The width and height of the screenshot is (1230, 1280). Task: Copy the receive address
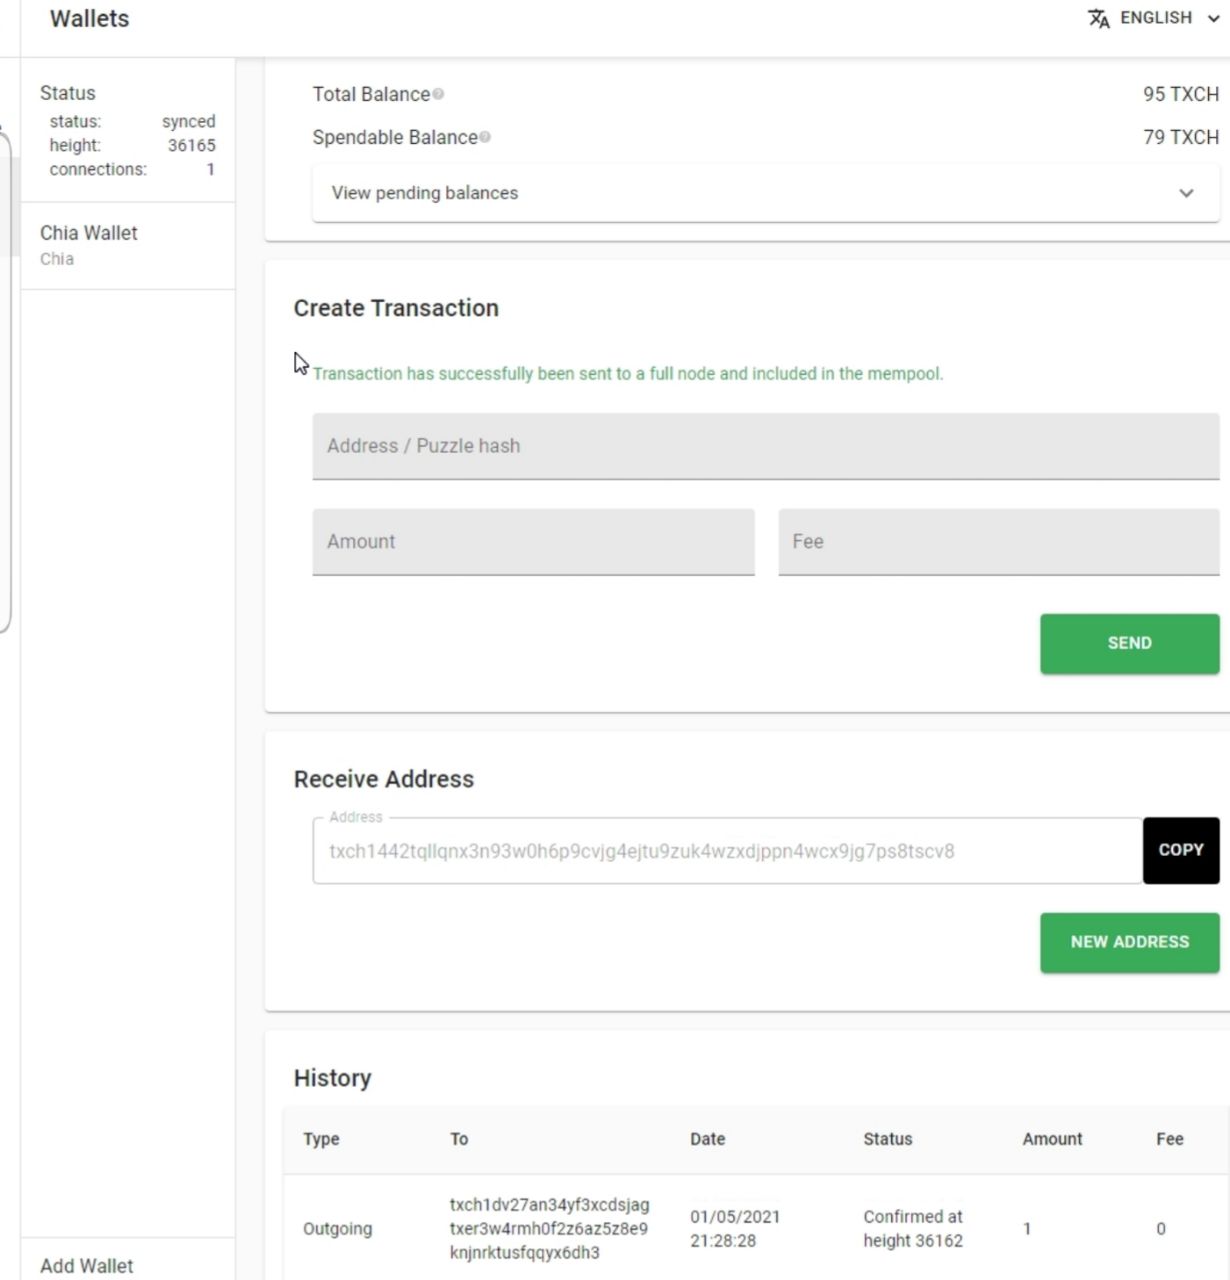(1181, 850)
